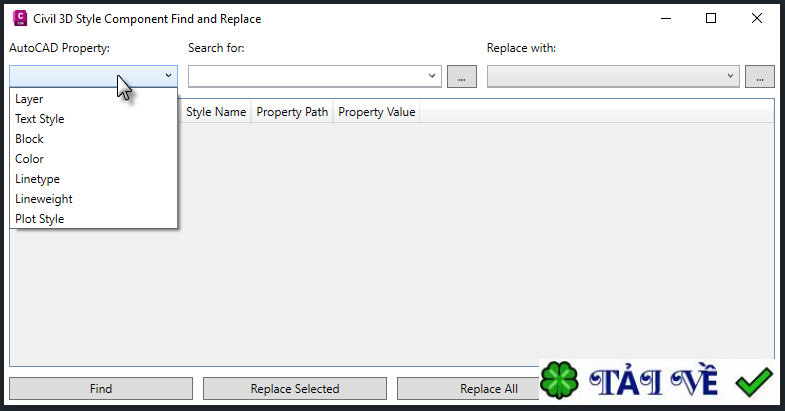Pick Plot Style from the list
The width and height of the screenshot is (785, 411).
(x=40, y=219)
